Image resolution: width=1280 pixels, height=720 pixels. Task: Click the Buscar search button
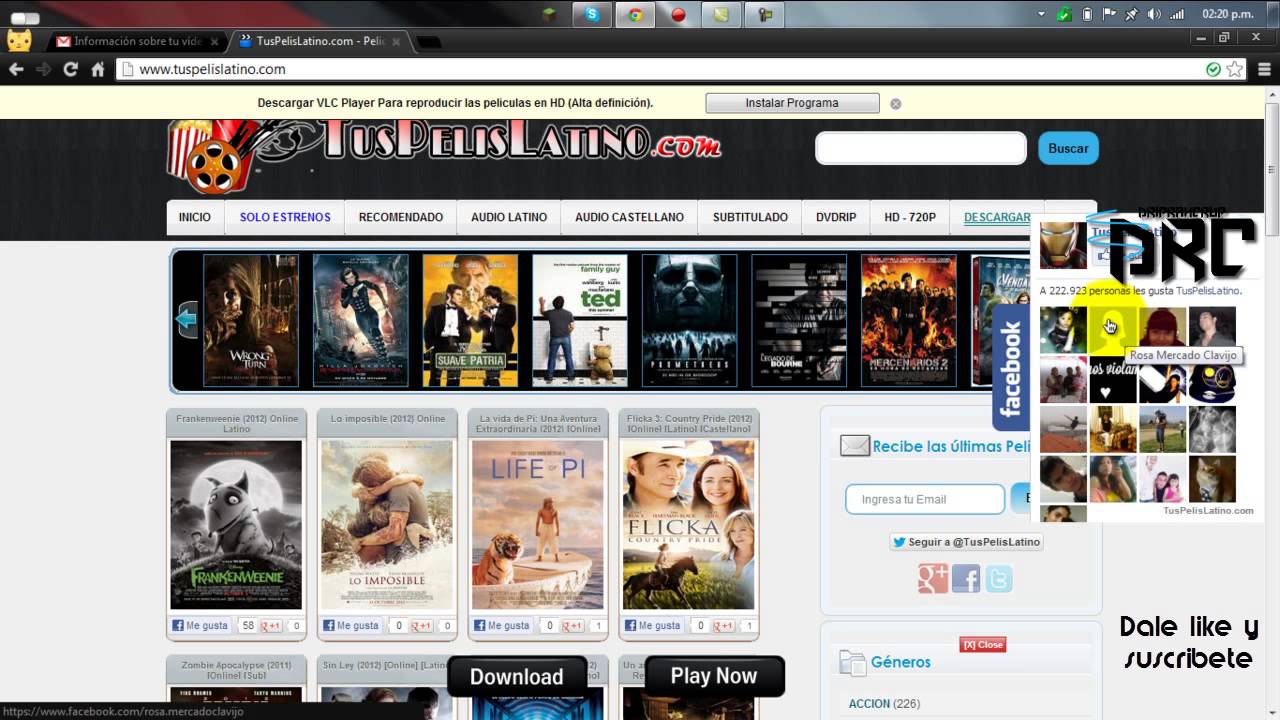click(1068, 148)
